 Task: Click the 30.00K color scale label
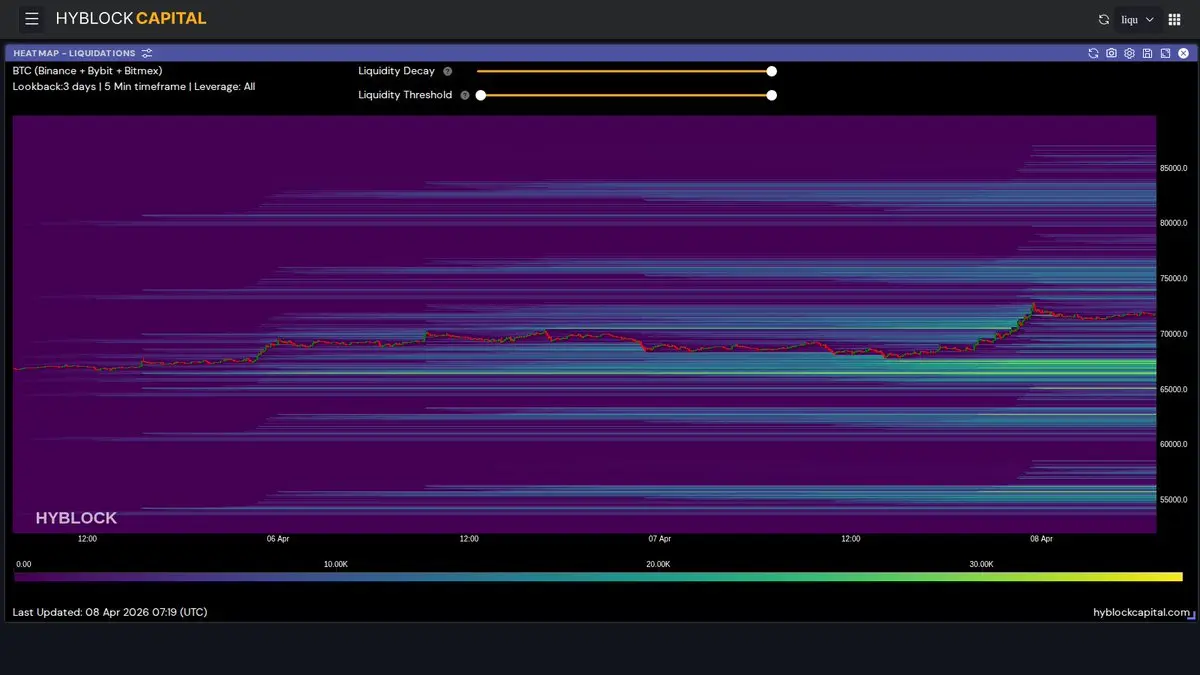981,565
